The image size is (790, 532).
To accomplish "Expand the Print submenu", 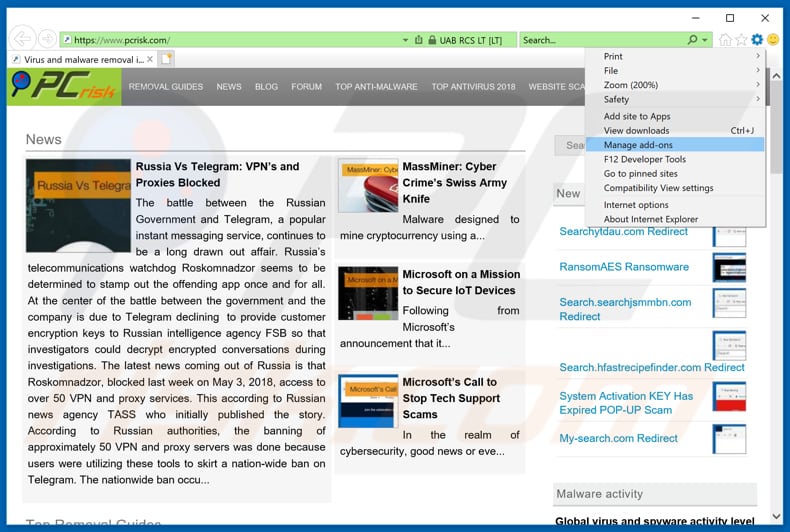I will (x=675, y=56).
